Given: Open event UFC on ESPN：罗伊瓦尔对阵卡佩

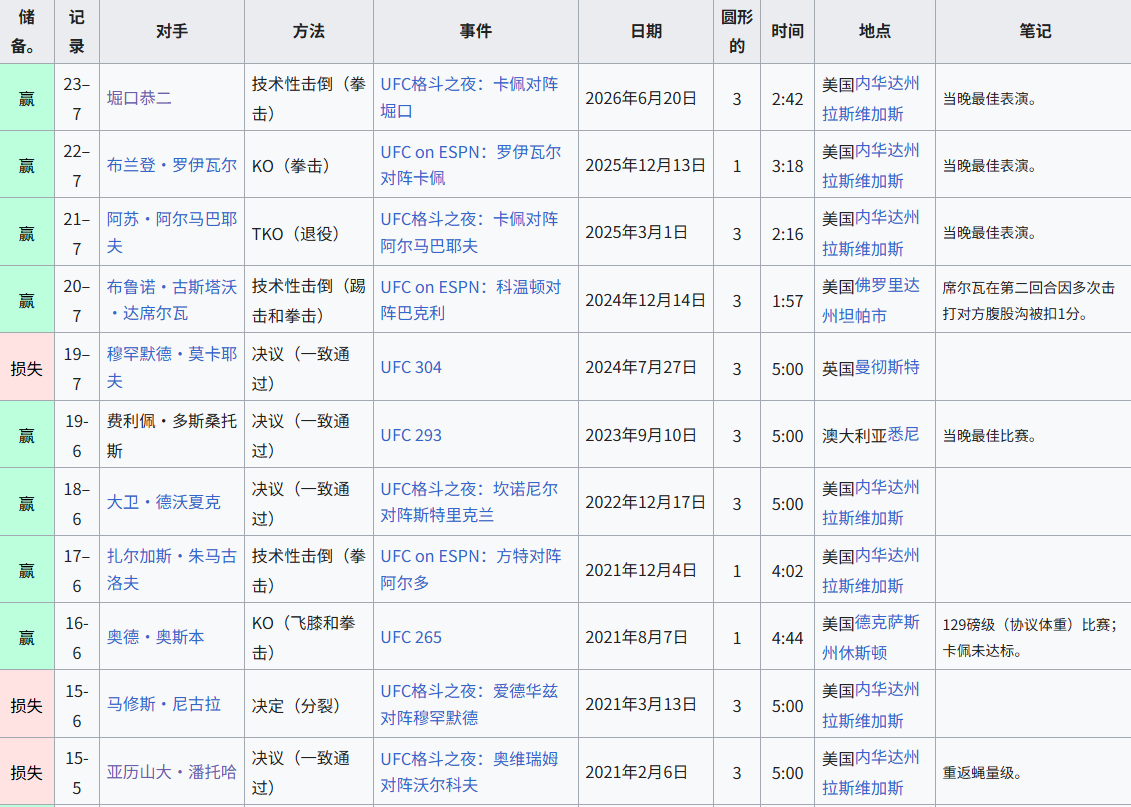Looking at the screenshot, I should coord(471,165).
